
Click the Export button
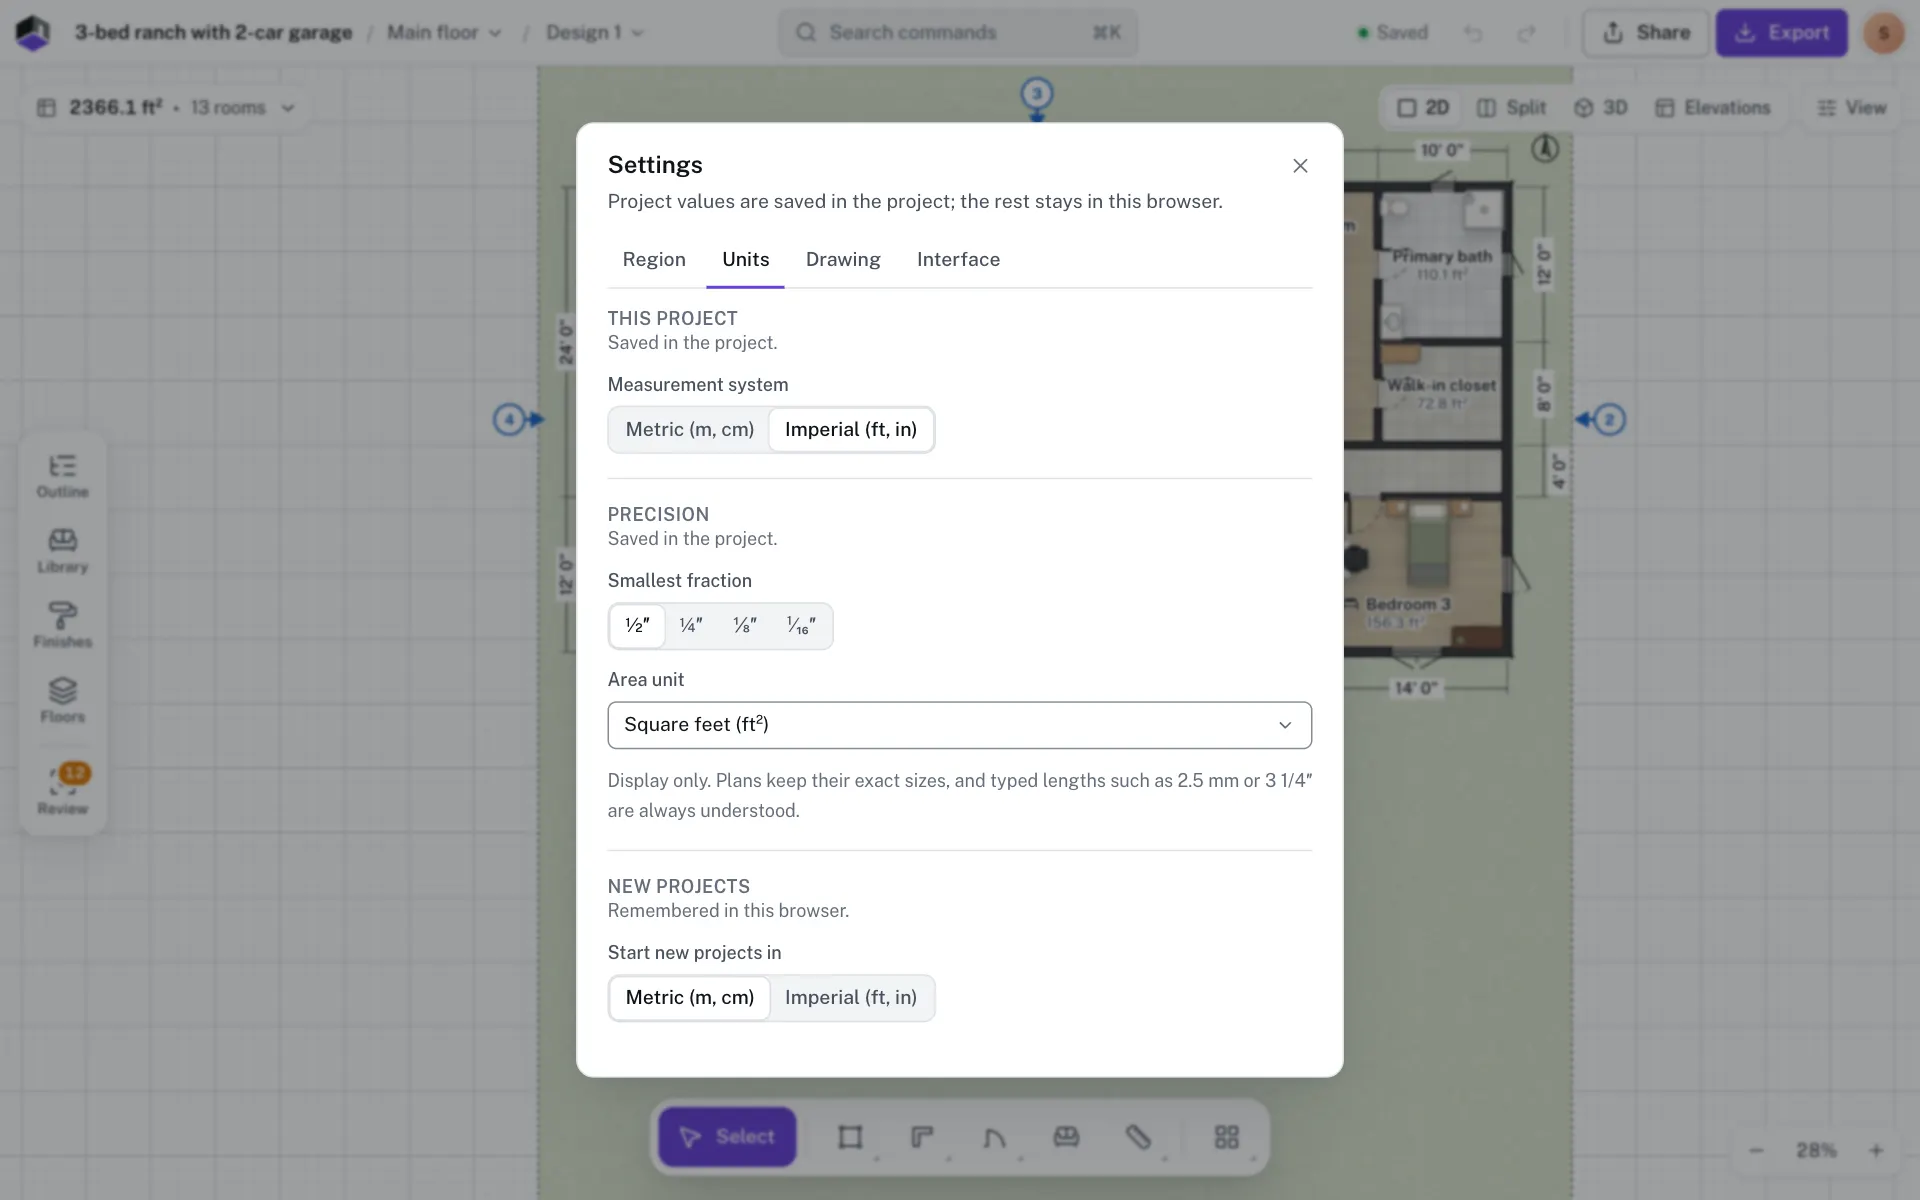point(1782,33)
